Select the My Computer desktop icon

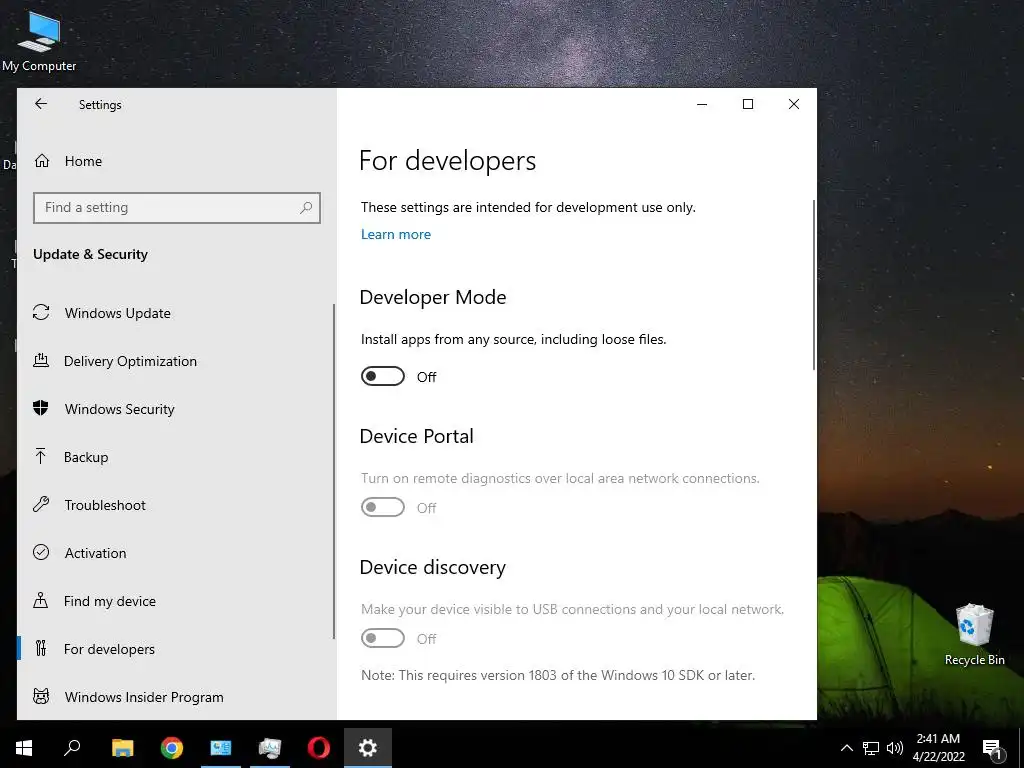click(x=39, y=42)
